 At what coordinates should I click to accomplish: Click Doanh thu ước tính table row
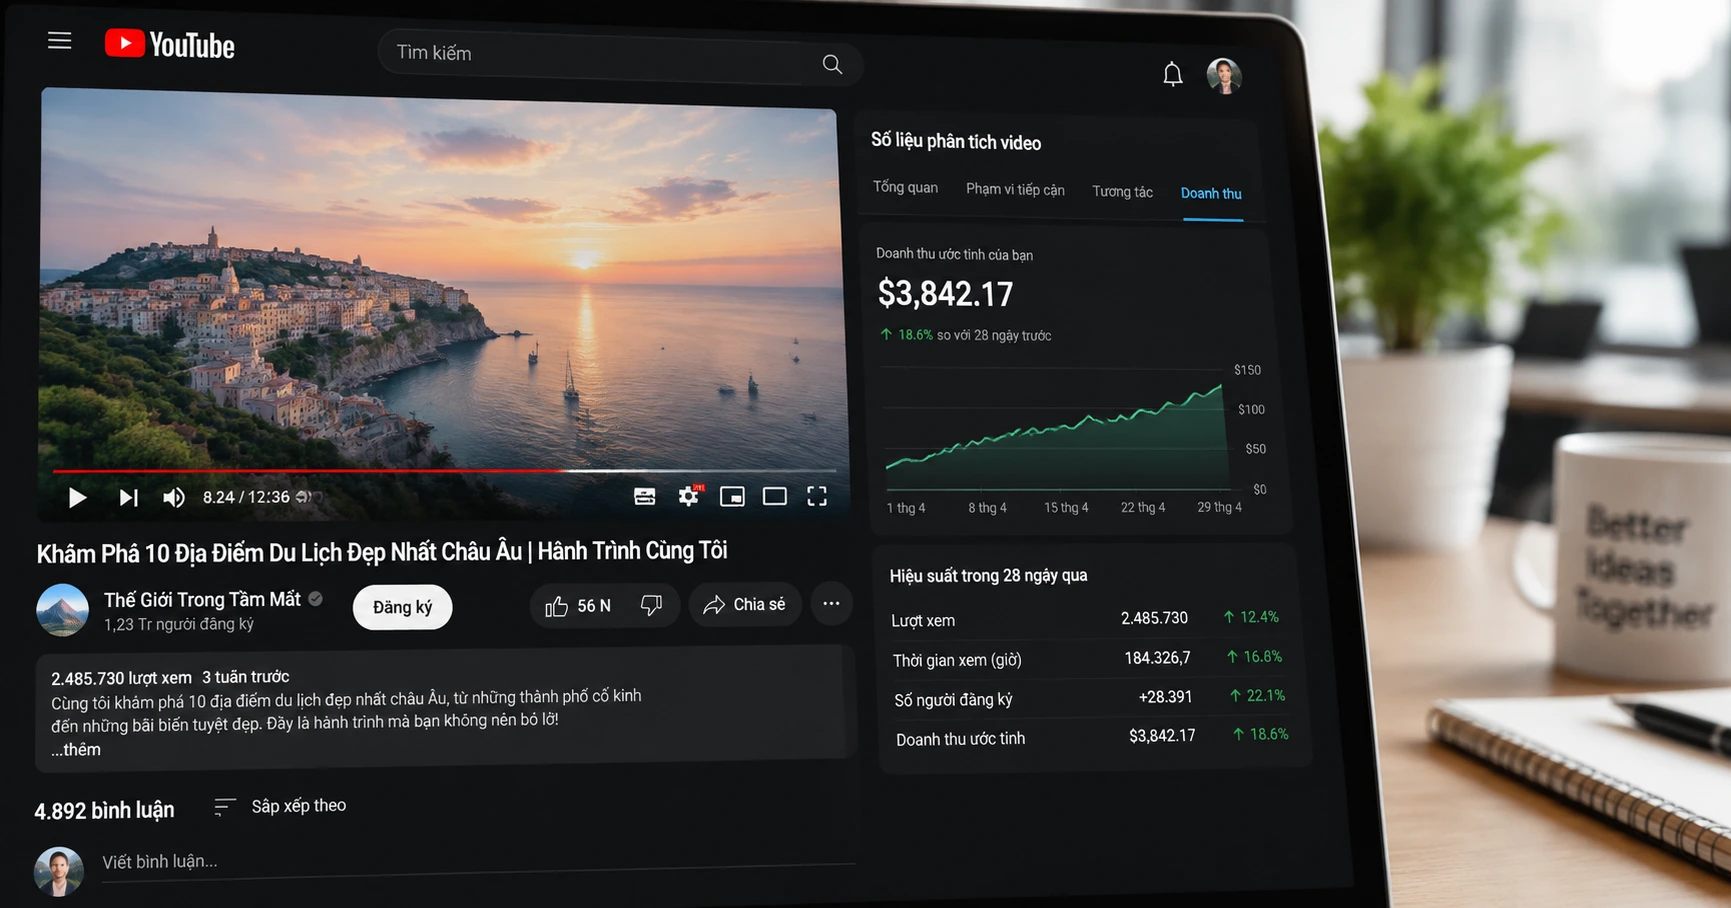point(1093,737)
